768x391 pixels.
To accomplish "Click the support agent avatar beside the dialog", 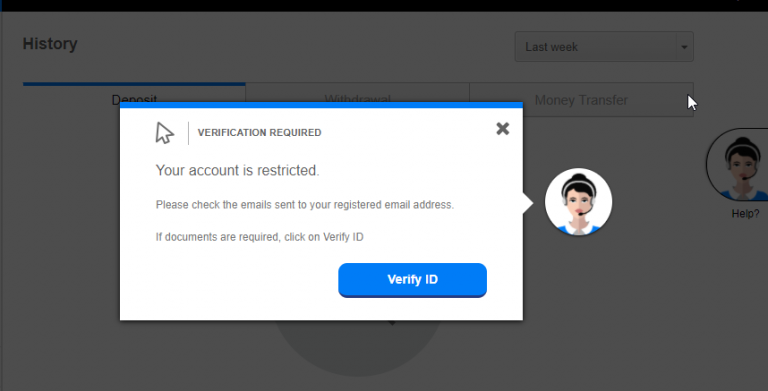I will coord(578,202).
